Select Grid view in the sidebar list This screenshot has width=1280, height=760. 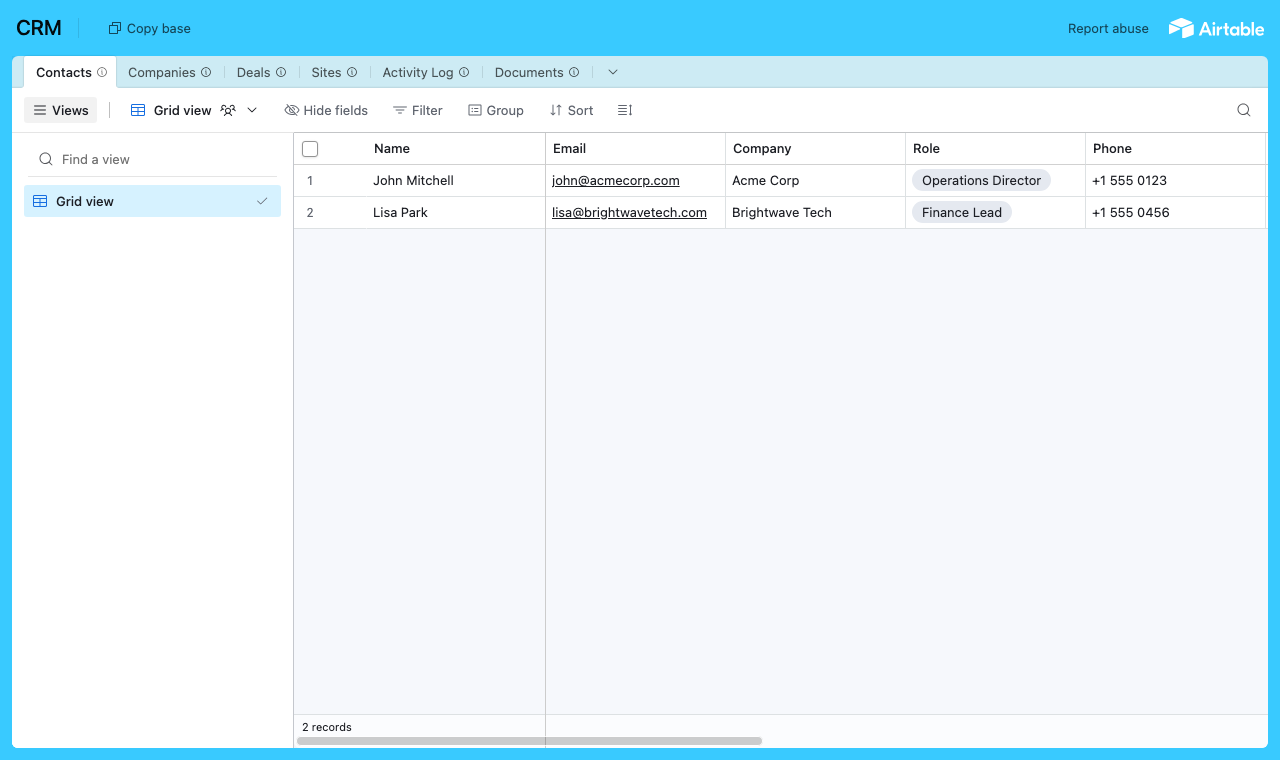click(152, 201)
